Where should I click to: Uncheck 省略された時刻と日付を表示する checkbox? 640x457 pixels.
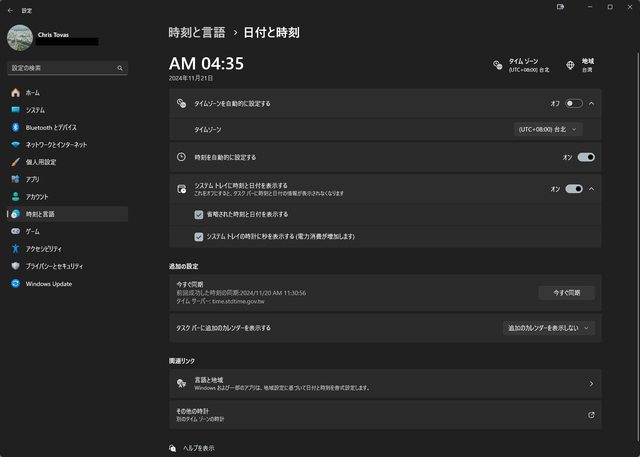[199, 214]
